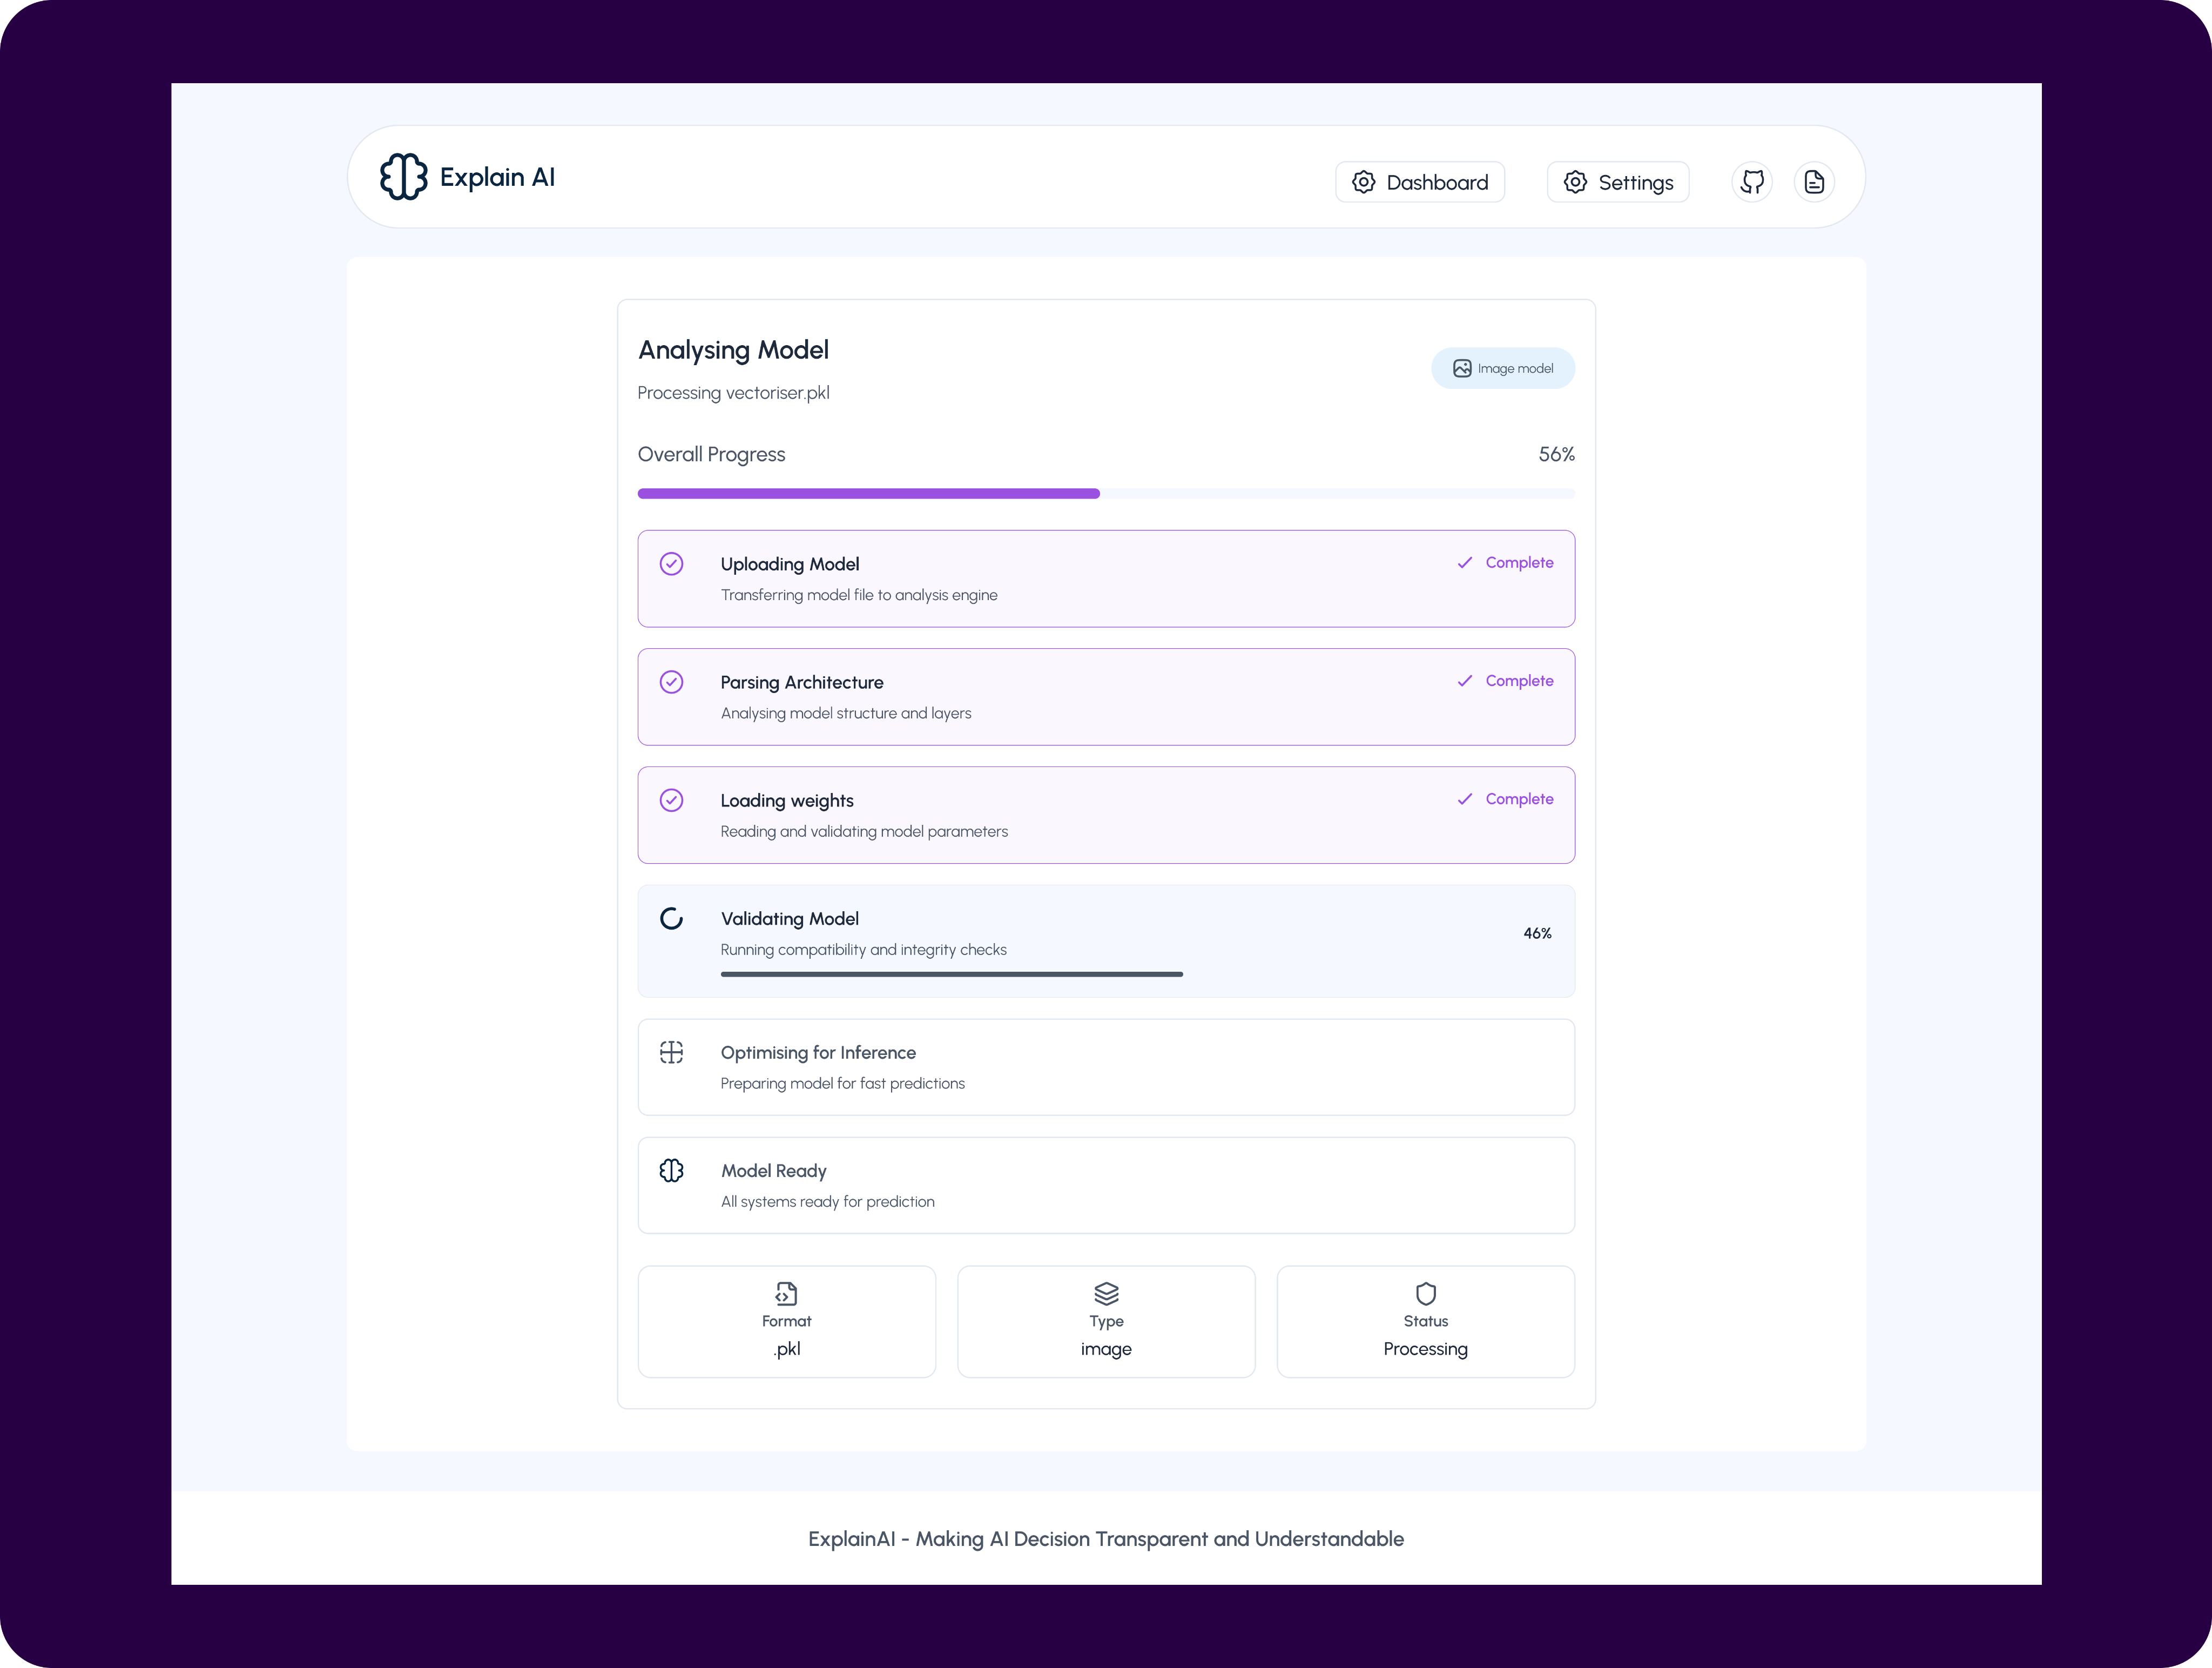This screenshot has width=2212, height=1668.
Task: Click the Explain AI brain logo
Action: (403, 177)
